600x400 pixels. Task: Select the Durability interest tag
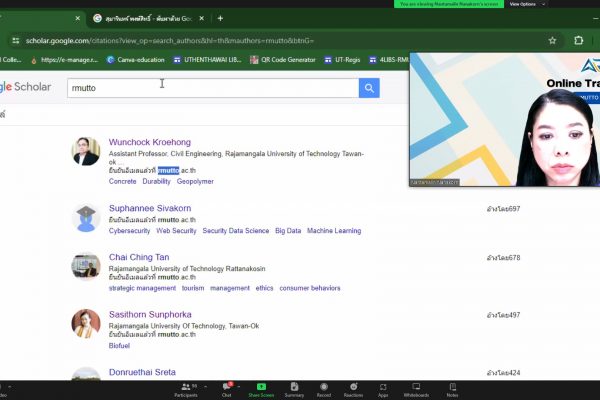coord(157,181)
